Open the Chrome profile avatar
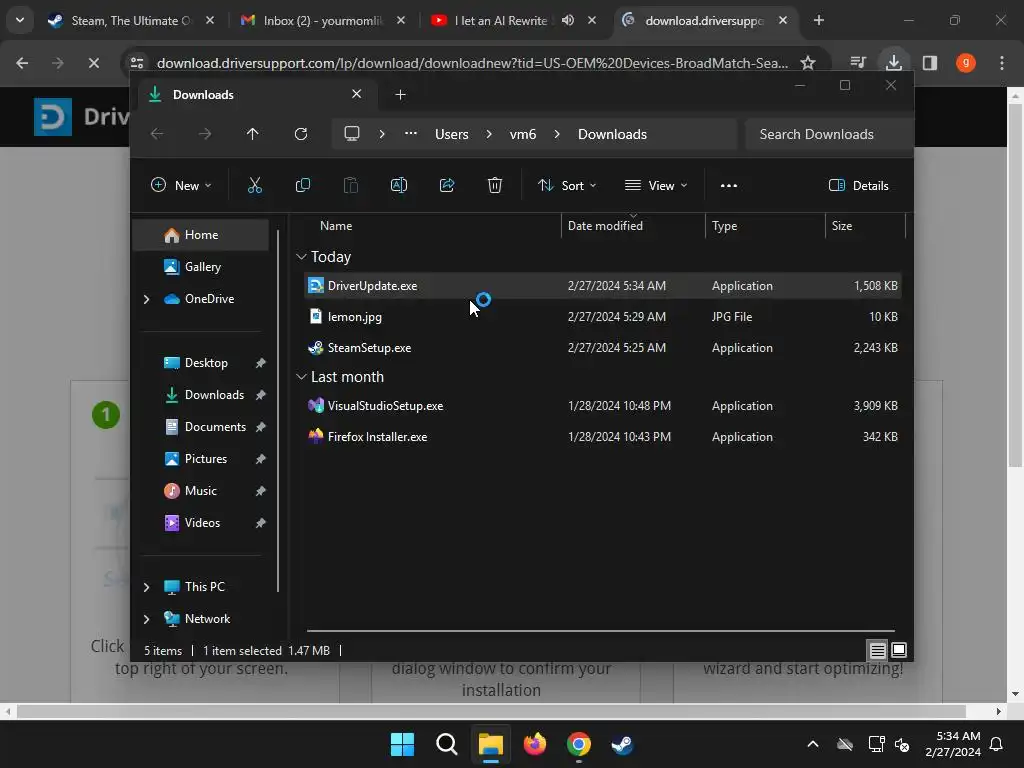The height and width of the screenshot is (768, 1024). [966, 63]
